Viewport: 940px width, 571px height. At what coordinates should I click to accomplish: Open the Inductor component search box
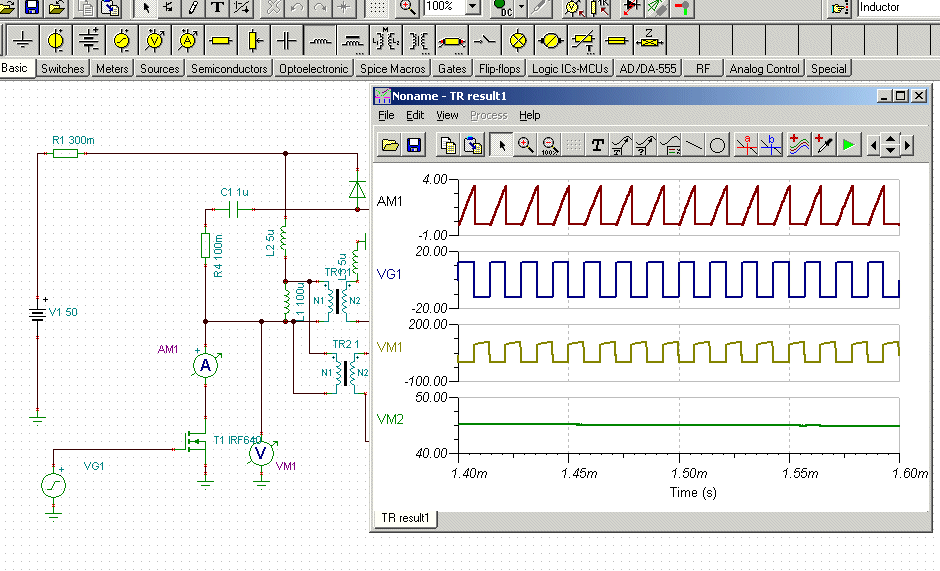pyautogui.click(x=897, y=7)
